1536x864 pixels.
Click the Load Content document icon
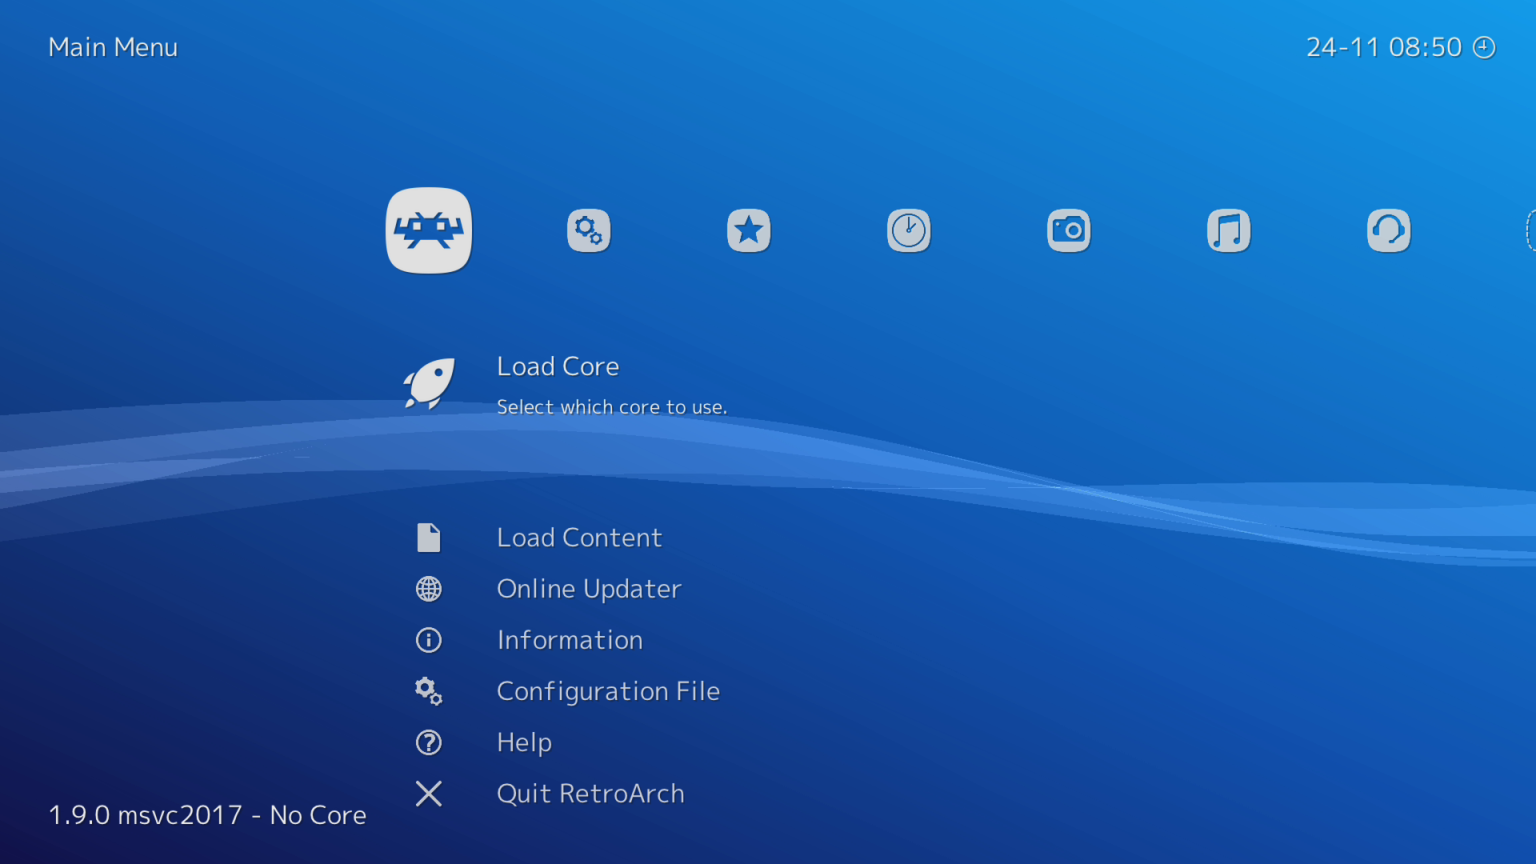point(428,537)
